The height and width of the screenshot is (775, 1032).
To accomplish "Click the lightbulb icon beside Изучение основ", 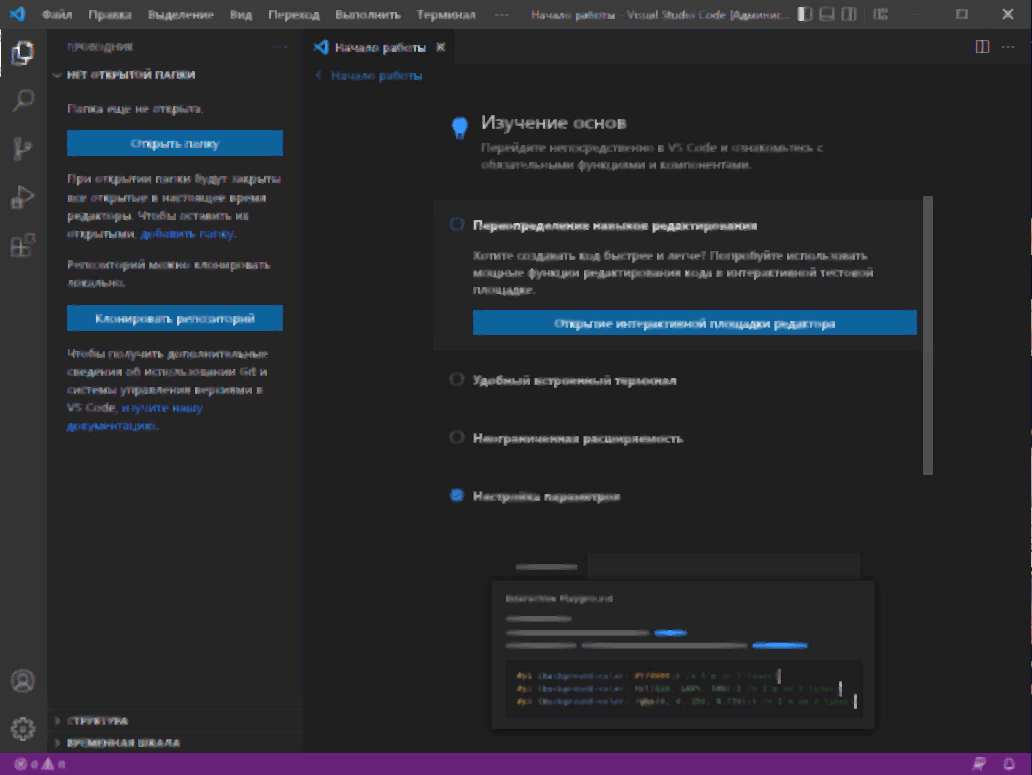I will 459,127.
